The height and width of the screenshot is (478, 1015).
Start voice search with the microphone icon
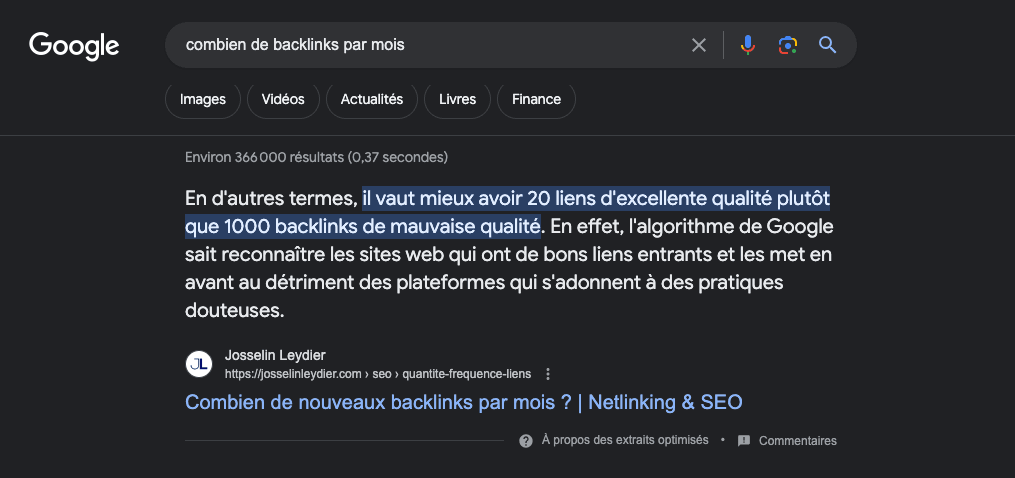[748, 45]
